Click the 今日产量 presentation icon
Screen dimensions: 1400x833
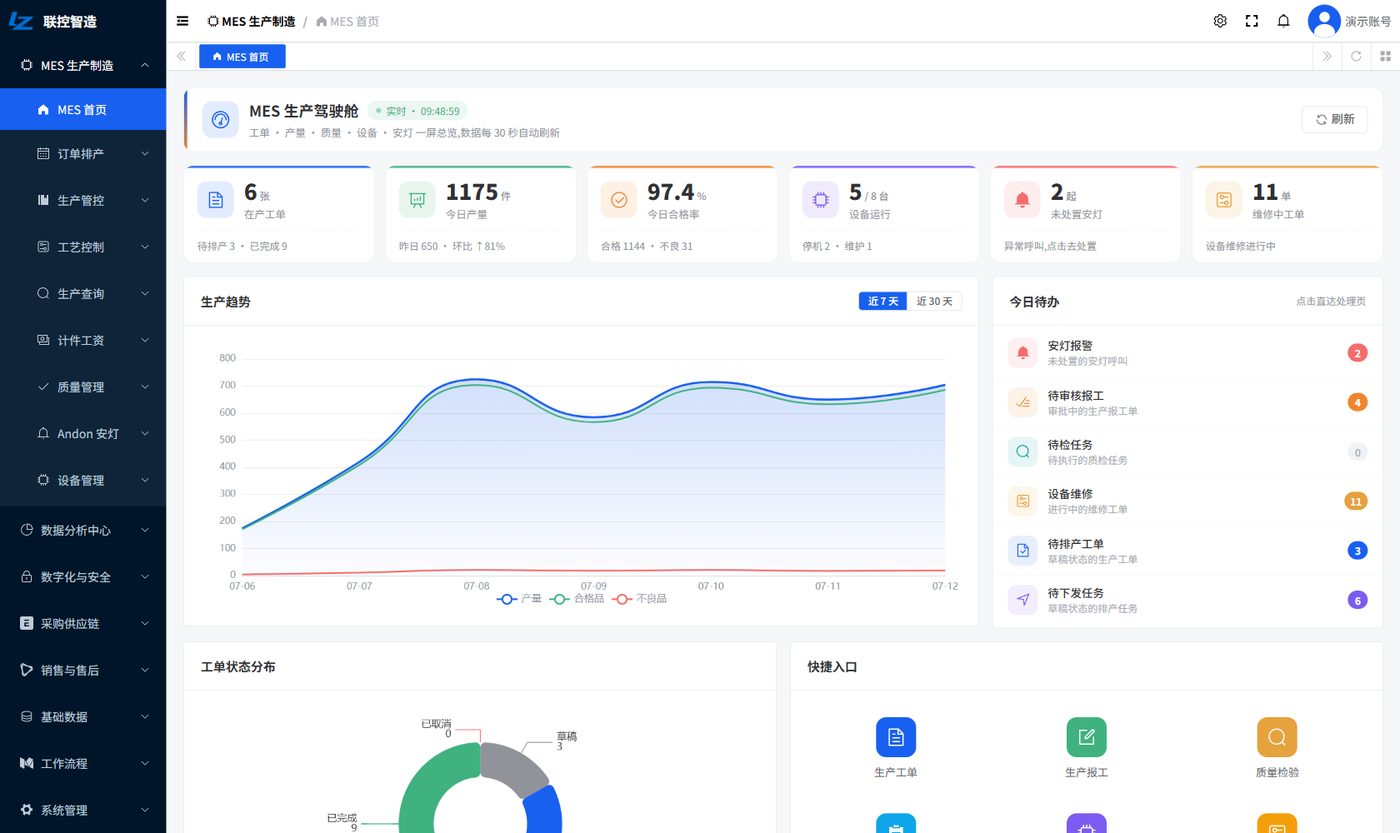(x=417, y=200)
